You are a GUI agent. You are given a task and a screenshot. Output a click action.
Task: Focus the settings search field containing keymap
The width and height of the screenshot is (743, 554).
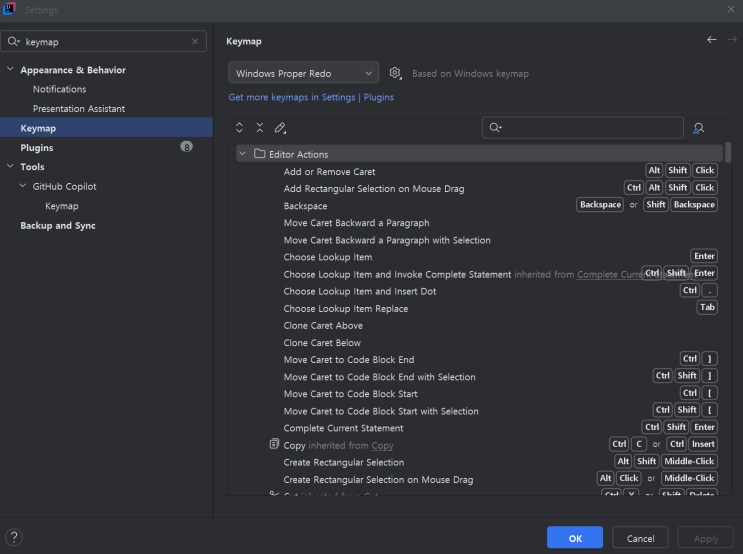click(103, 41)
